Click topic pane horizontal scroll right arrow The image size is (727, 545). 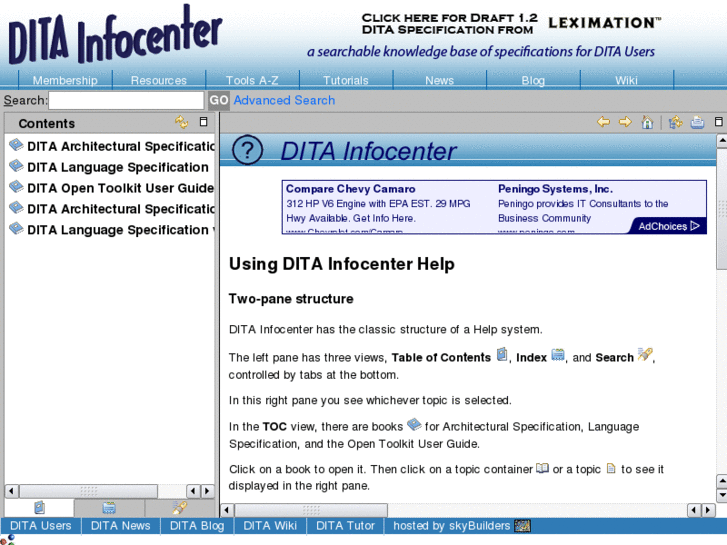click(708, 510)
